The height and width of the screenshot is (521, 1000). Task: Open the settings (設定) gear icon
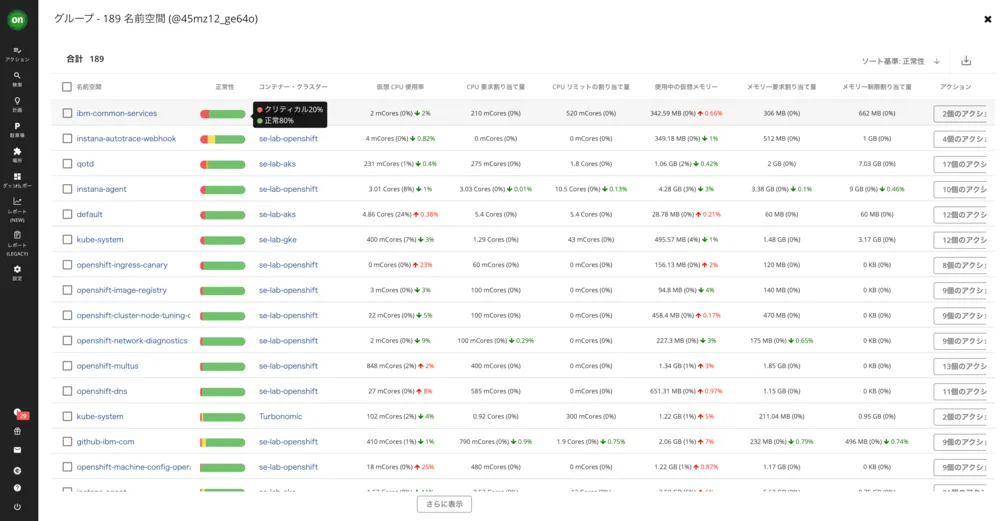click(18, 271)
